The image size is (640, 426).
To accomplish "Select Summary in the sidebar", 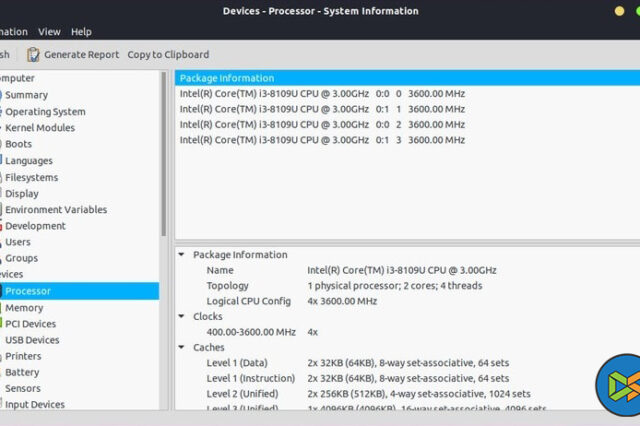I will (26, 95).
